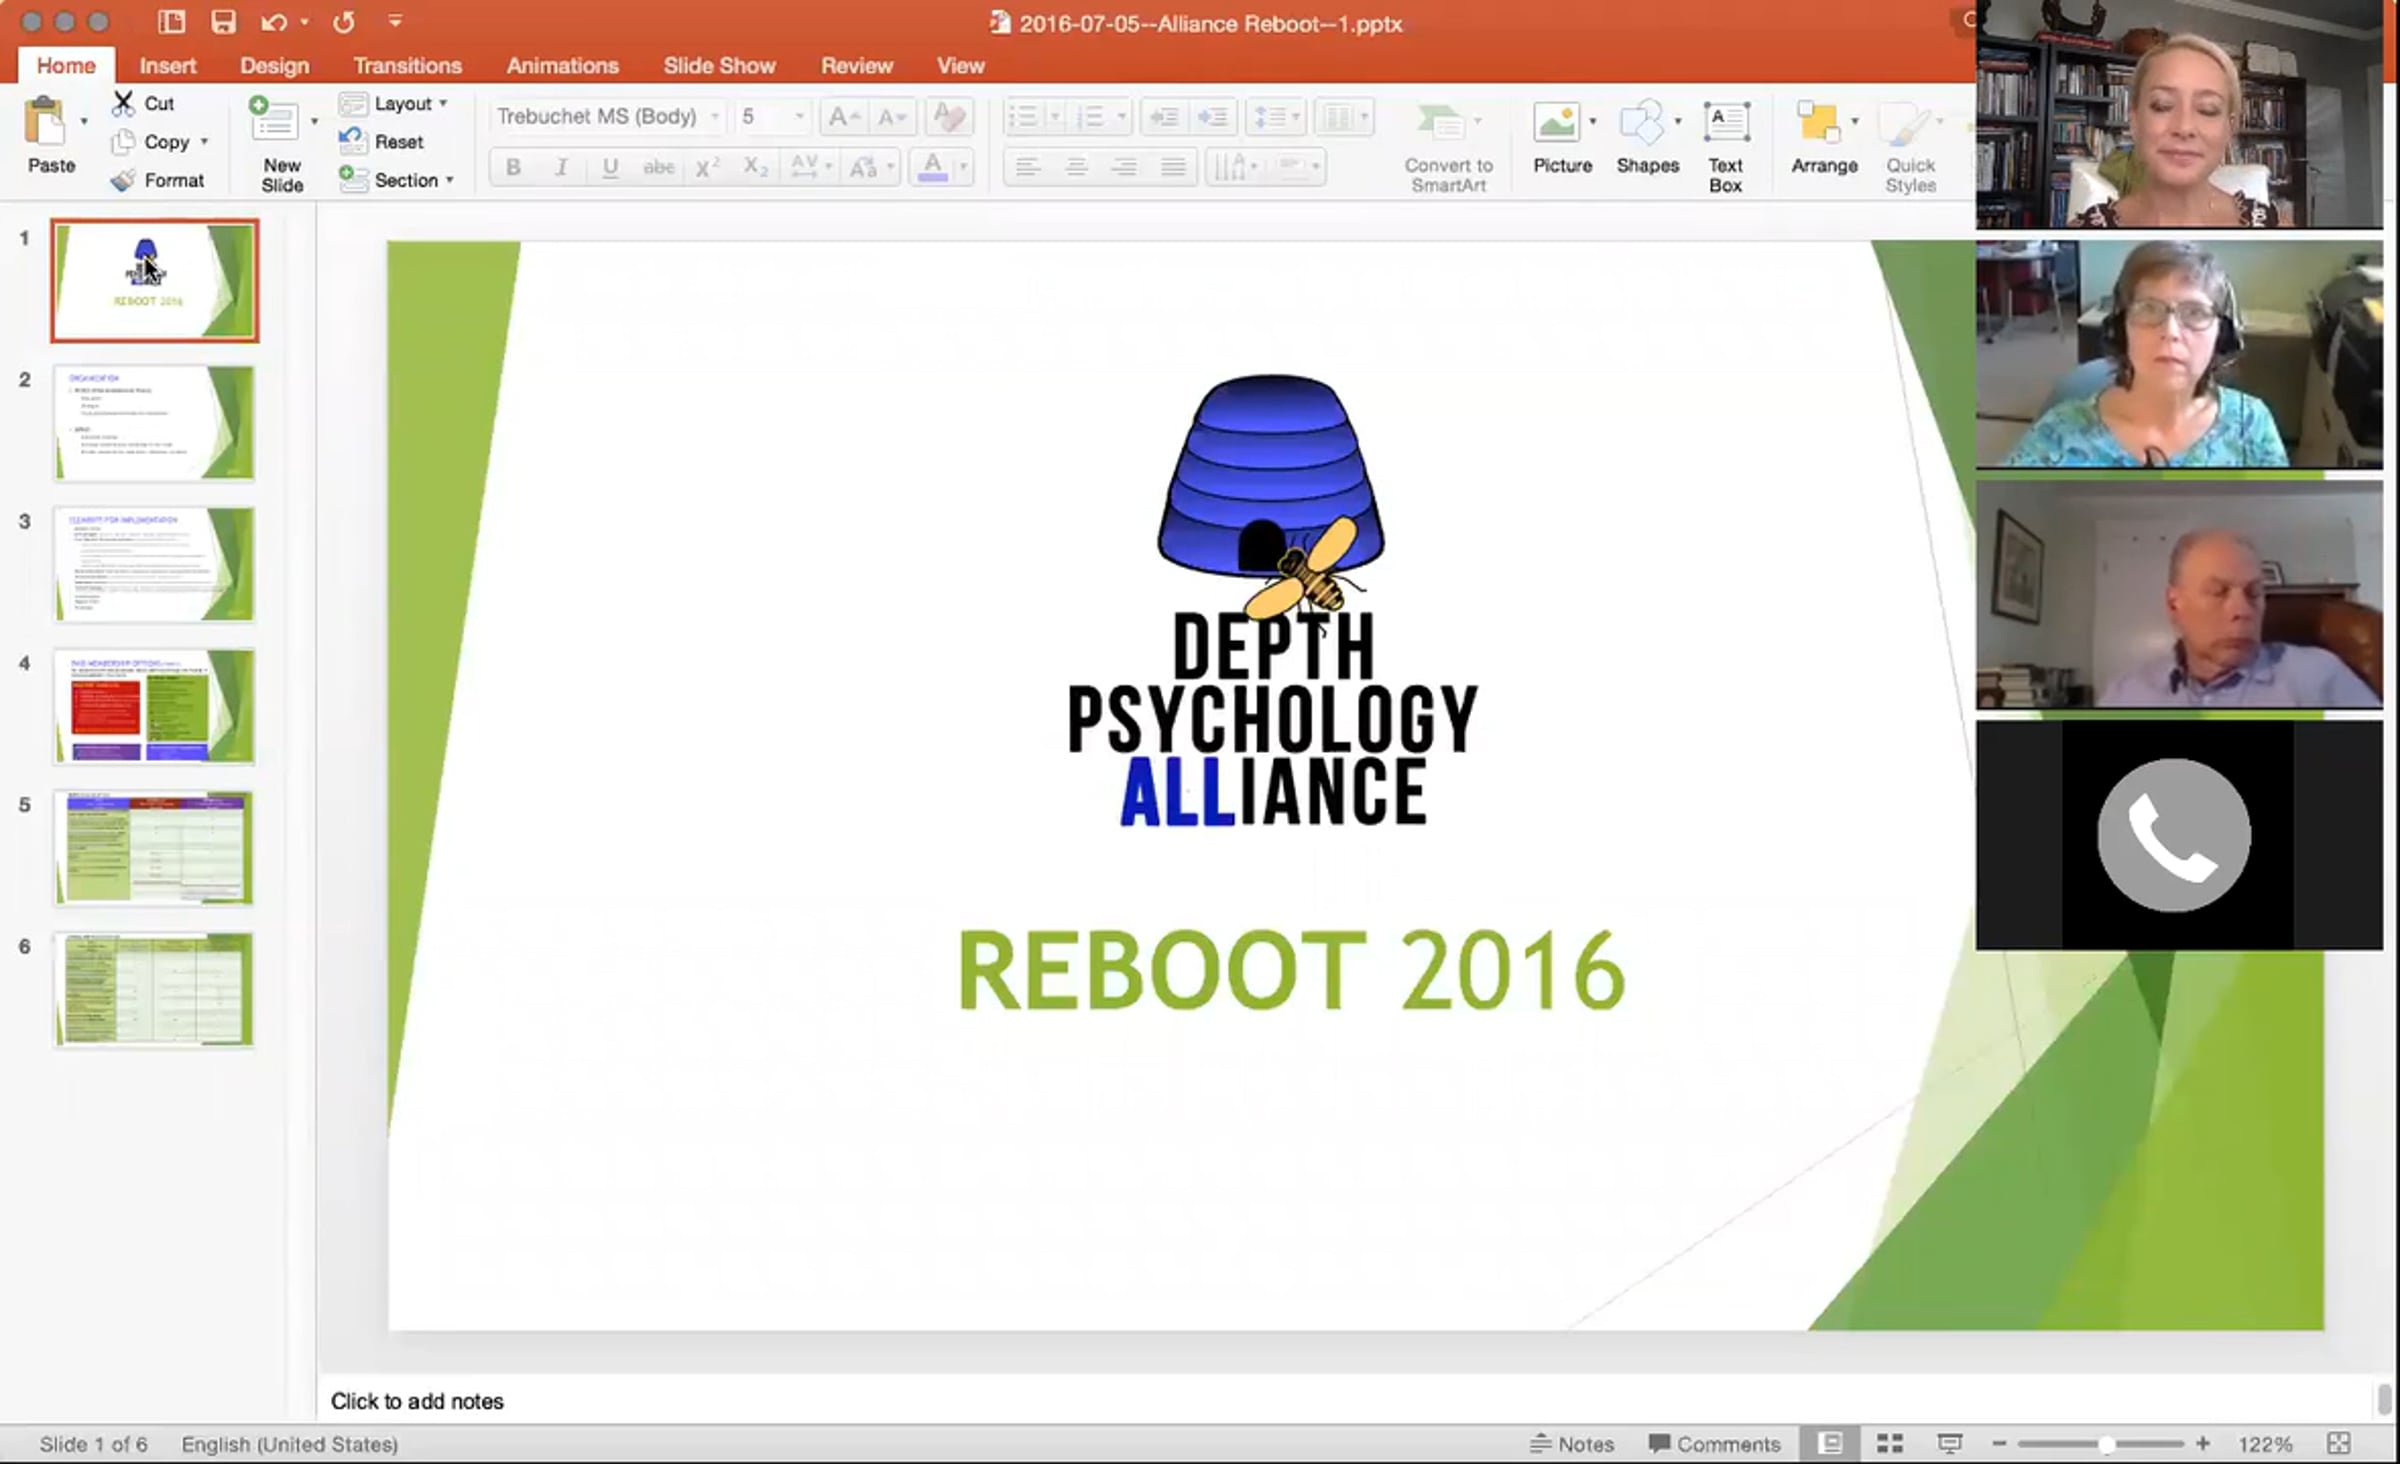Switch to the Transitions tab

[x=407, y=65]
